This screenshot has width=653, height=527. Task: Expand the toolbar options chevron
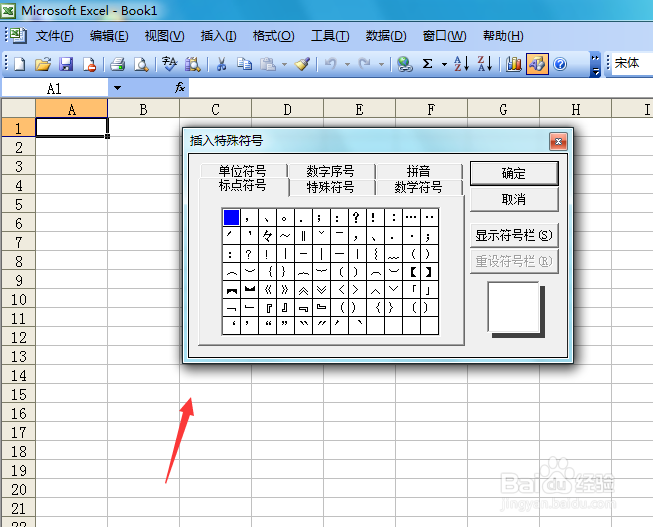[x=596, y=65]
